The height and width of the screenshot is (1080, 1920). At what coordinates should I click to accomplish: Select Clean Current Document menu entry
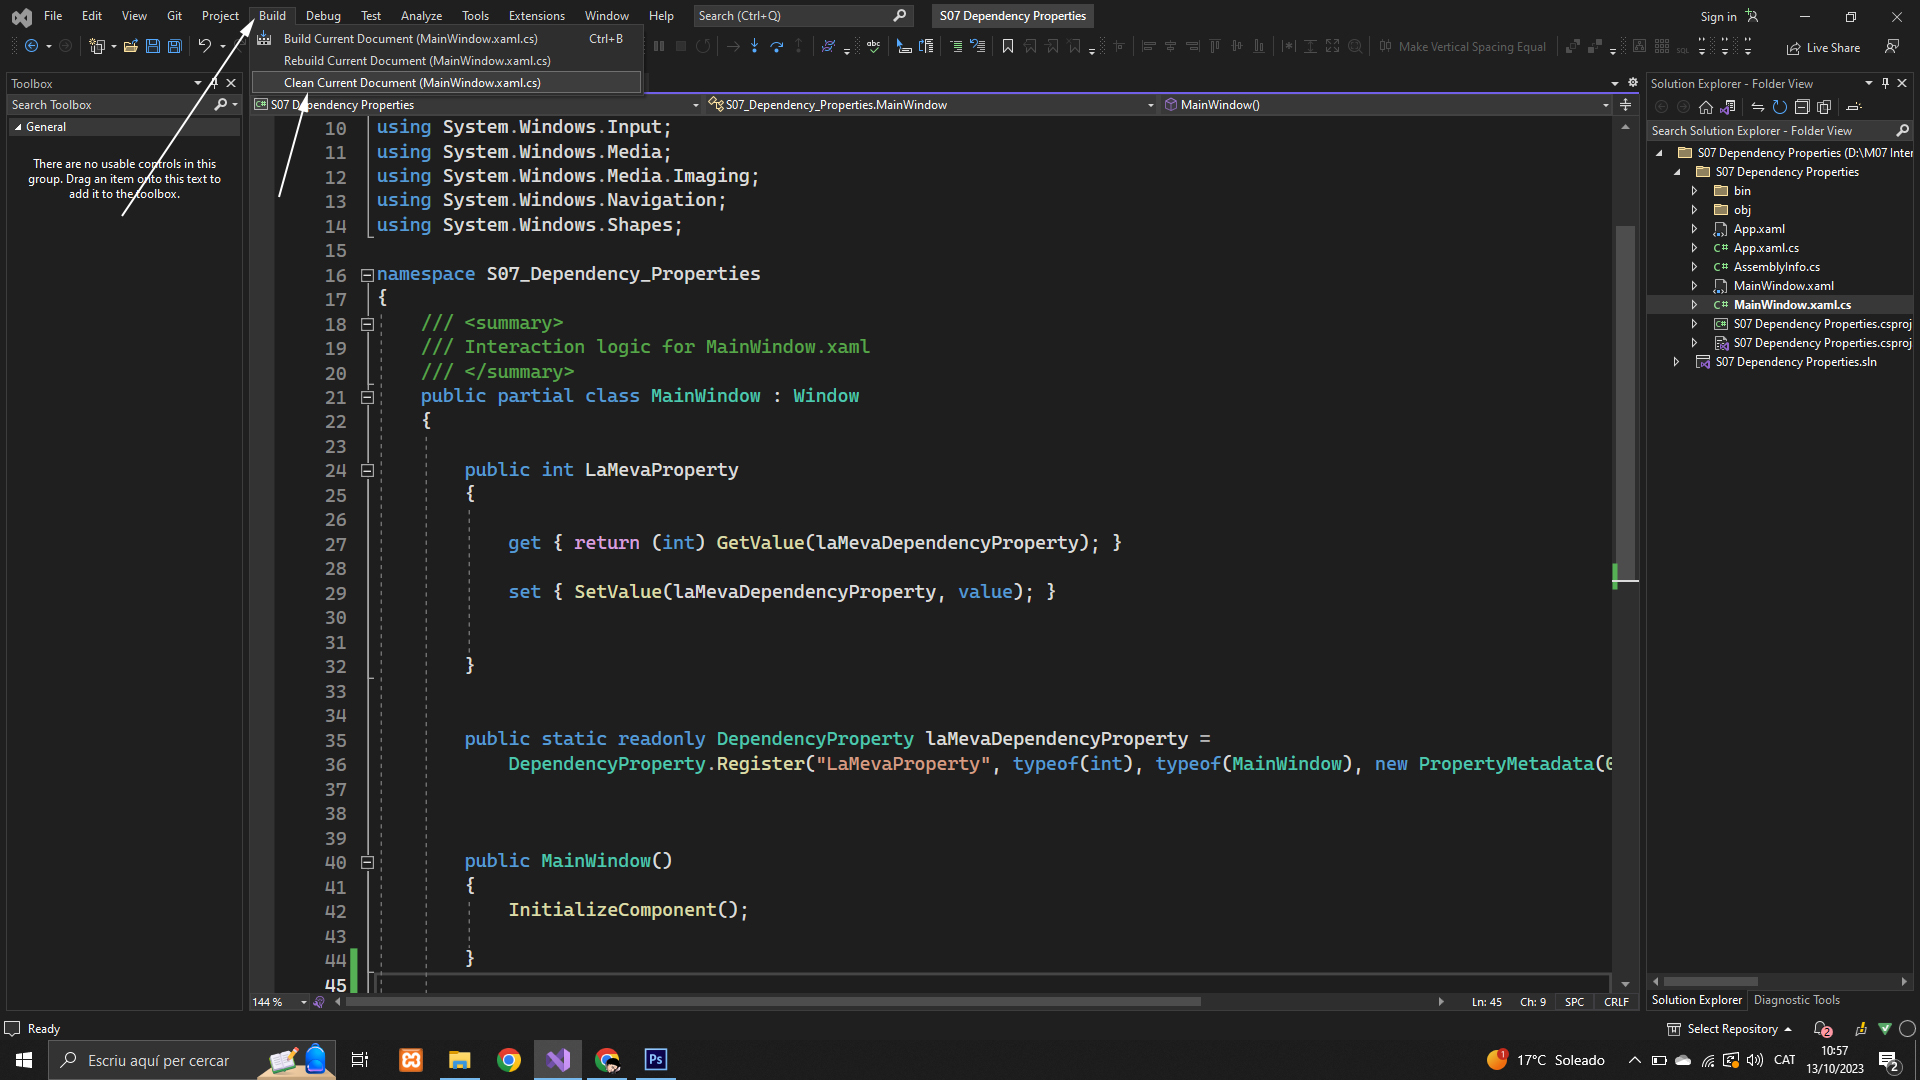(412, 83)
